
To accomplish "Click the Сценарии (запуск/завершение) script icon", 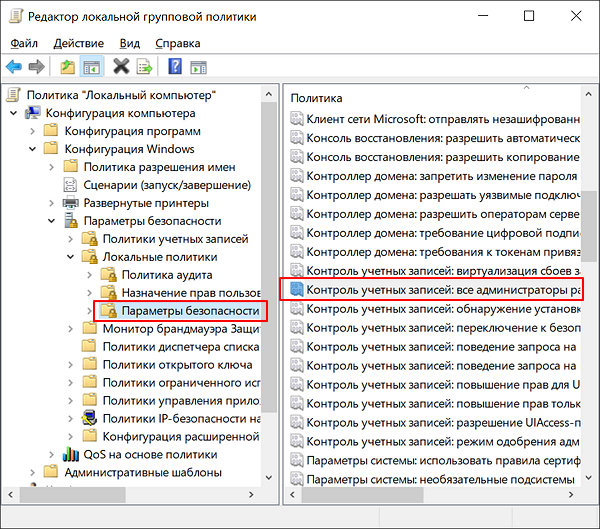I will point(70,185).
